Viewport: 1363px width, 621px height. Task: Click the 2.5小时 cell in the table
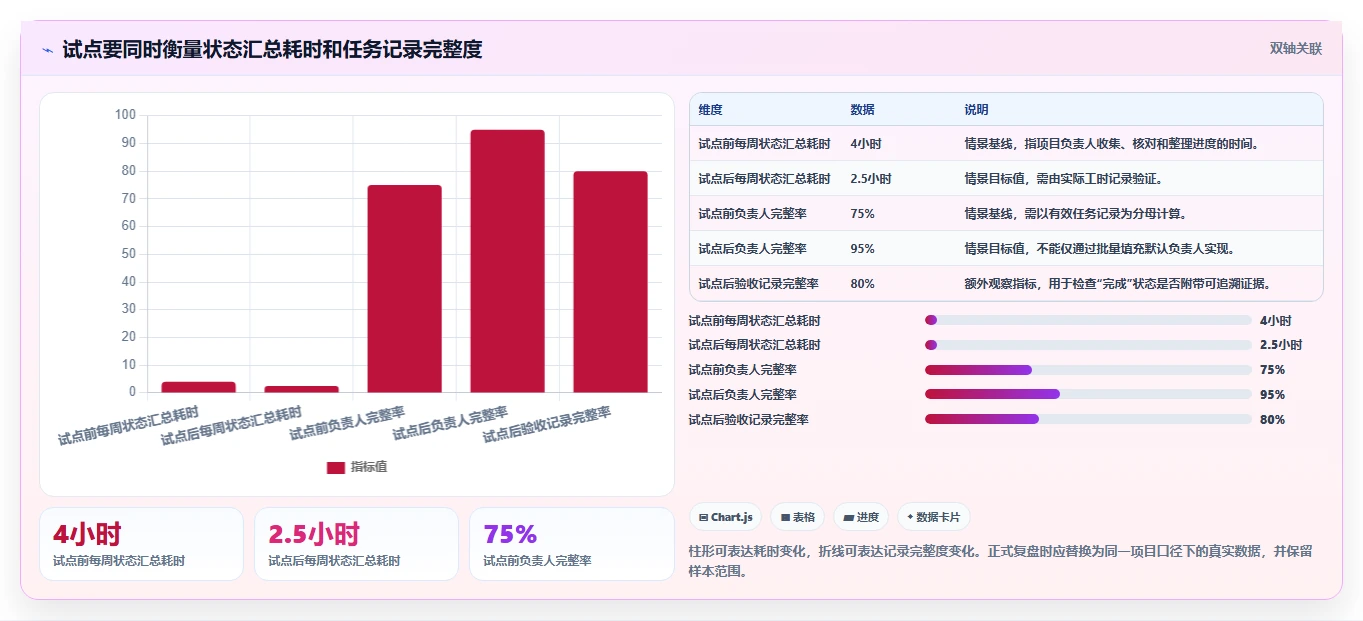click(871, 179)
